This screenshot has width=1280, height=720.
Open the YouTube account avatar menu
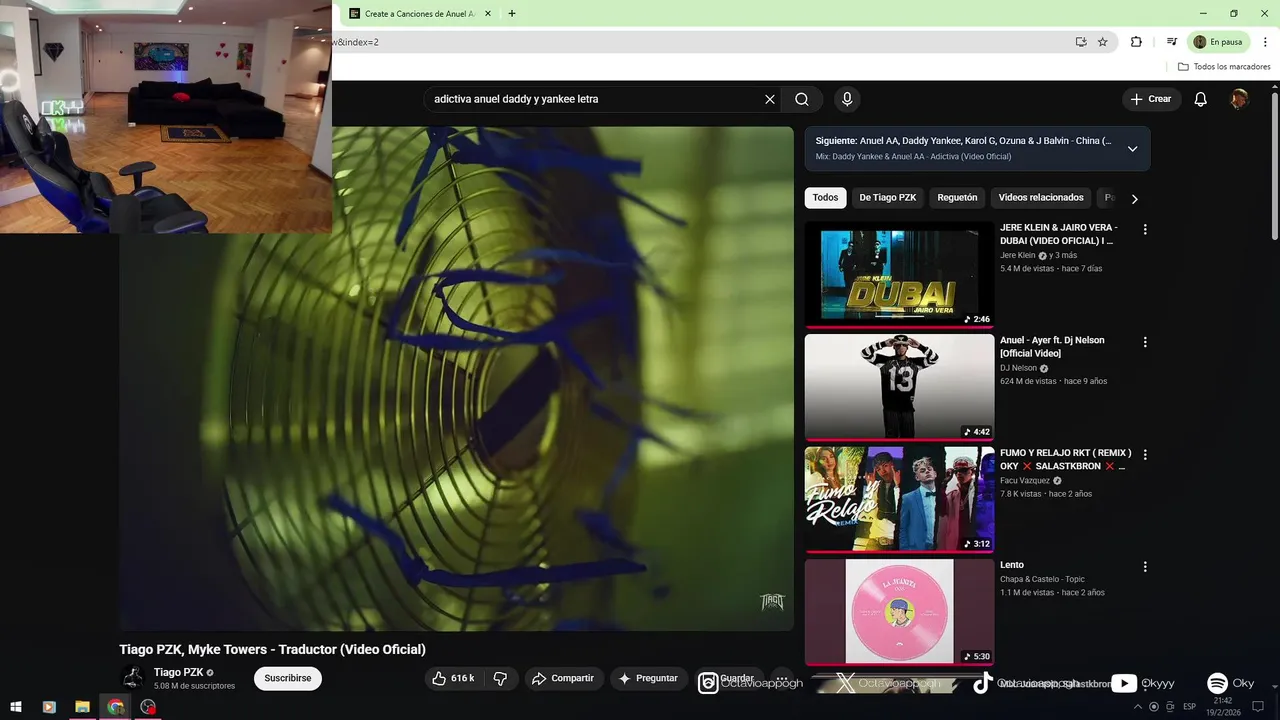1239,99
